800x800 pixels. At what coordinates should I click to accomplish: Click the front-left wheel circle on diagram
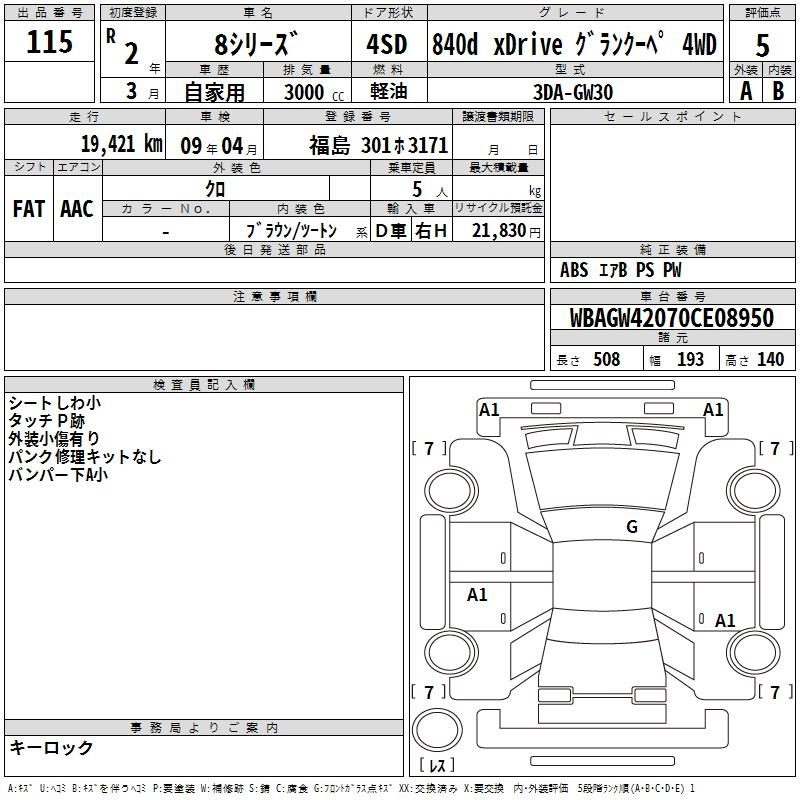(x=451, y=491)
